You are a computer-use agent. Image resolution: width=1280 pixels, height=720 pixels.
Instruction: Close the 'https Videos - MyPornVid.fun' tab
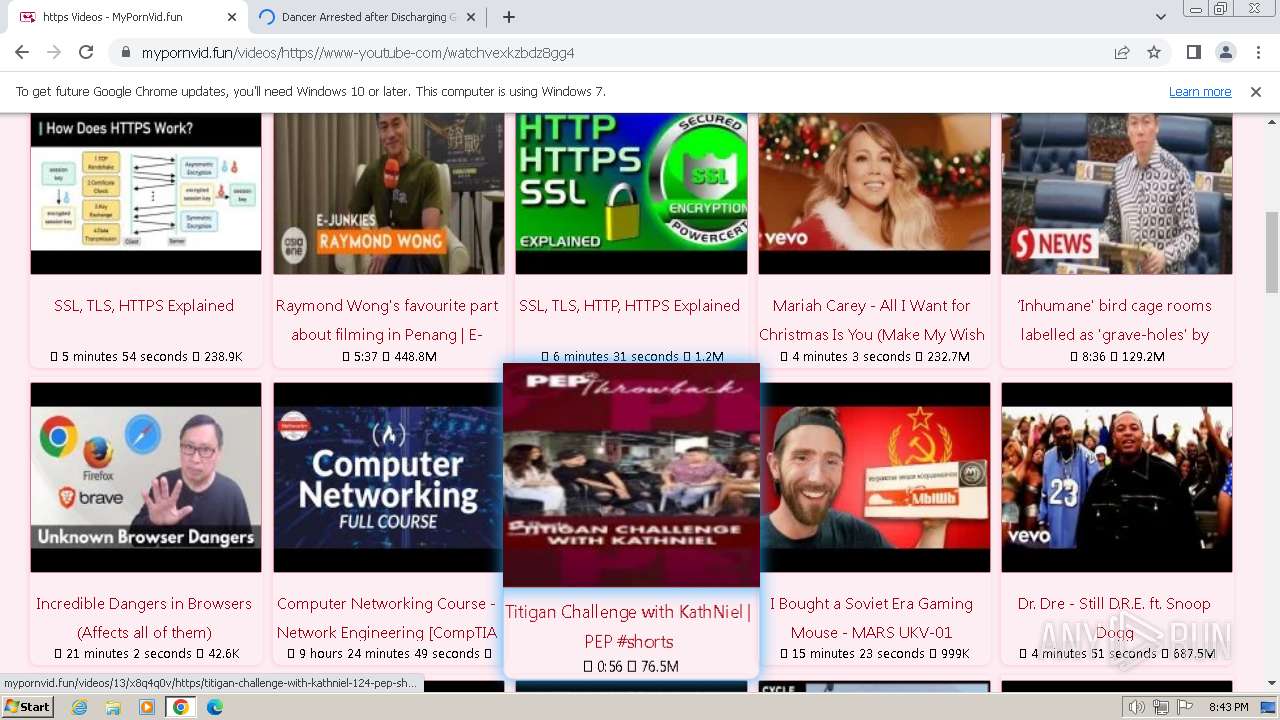[x=232, y=17]
